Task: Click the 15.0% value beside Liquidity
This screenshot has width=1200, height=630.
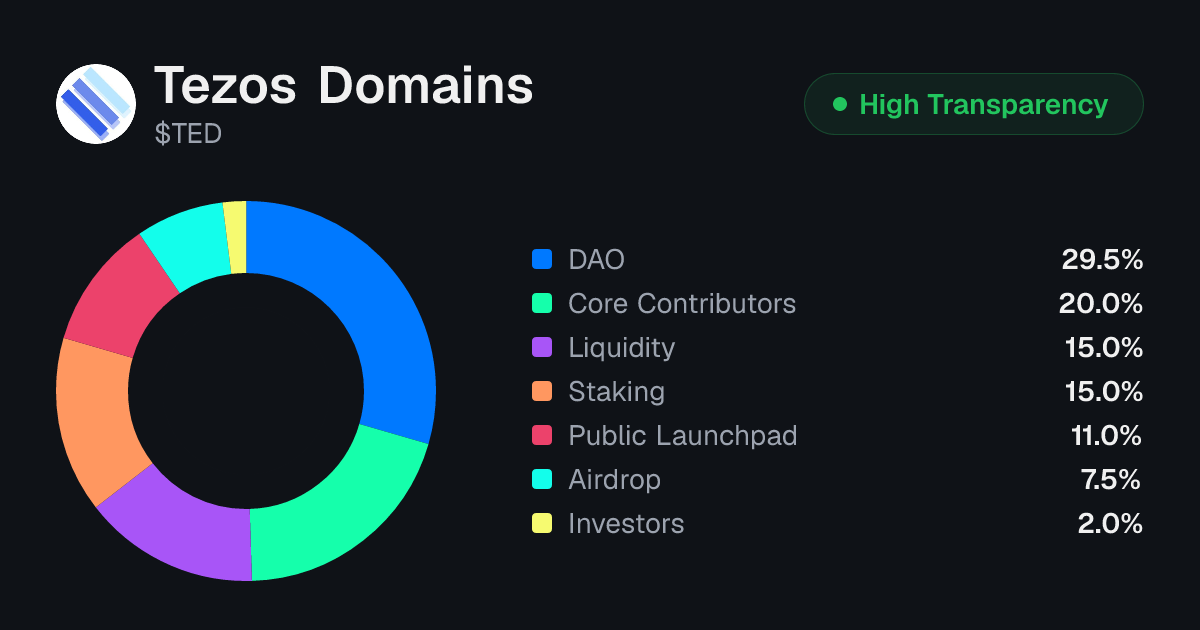Action: click(x=1103, y=348)
